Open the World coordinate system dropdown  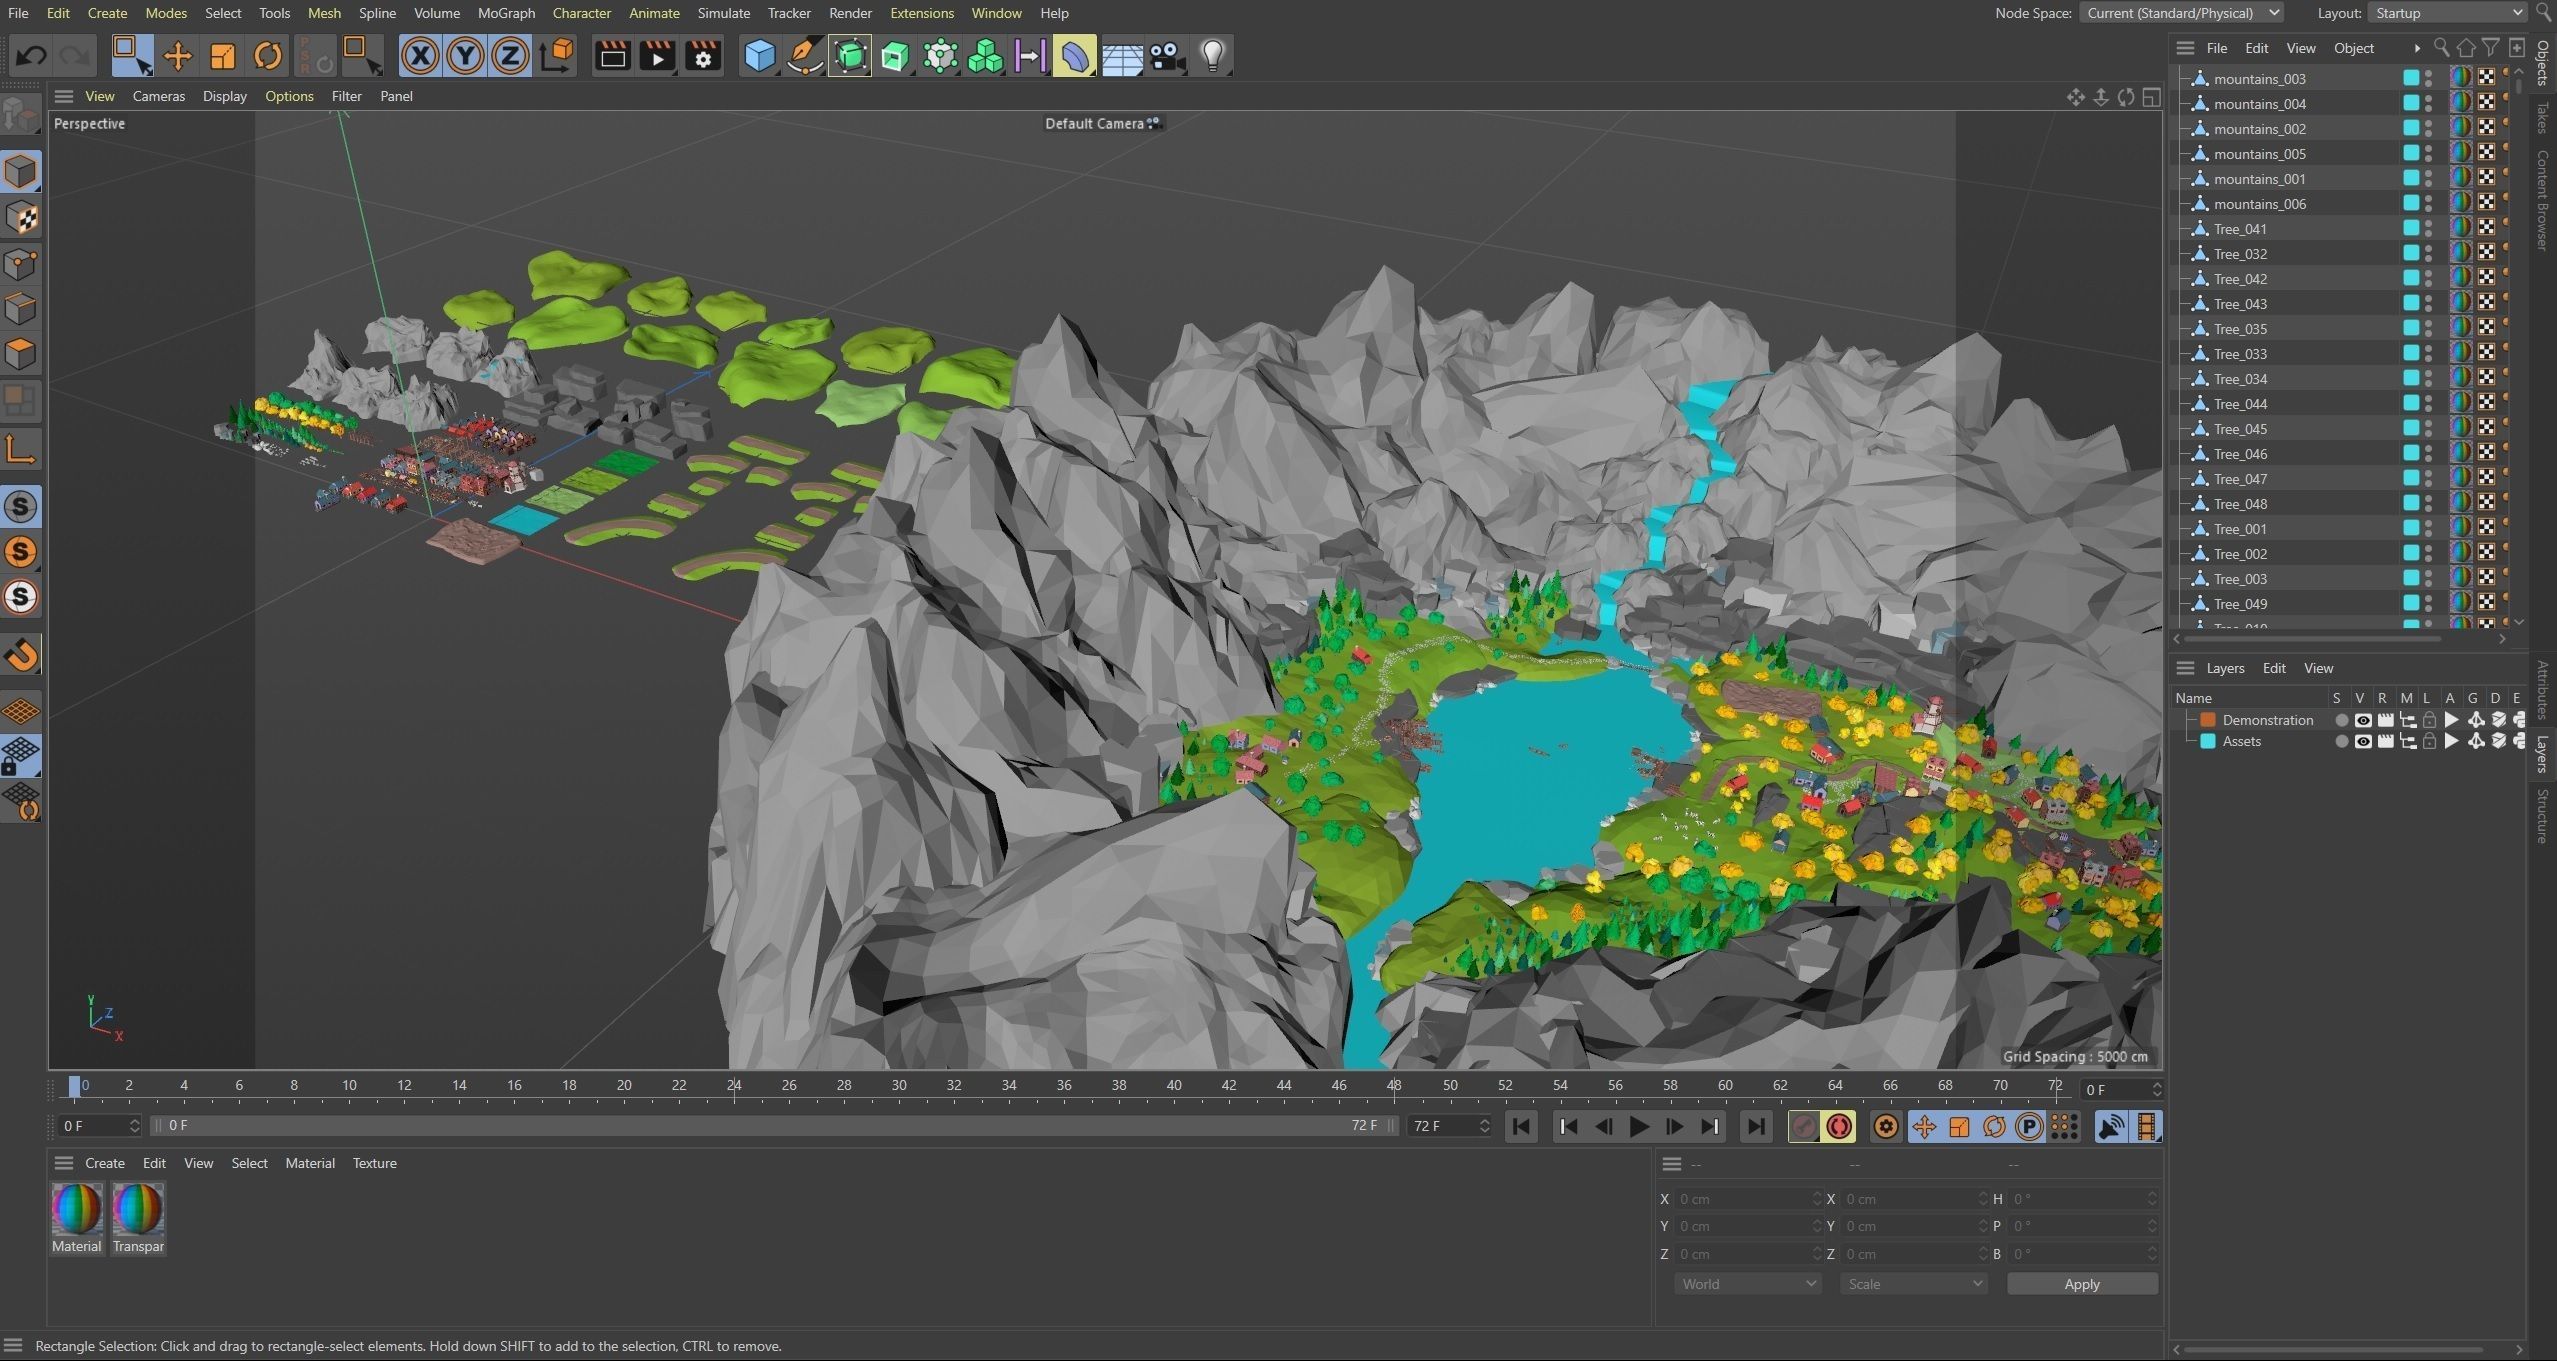[x=1747, y=1284]
